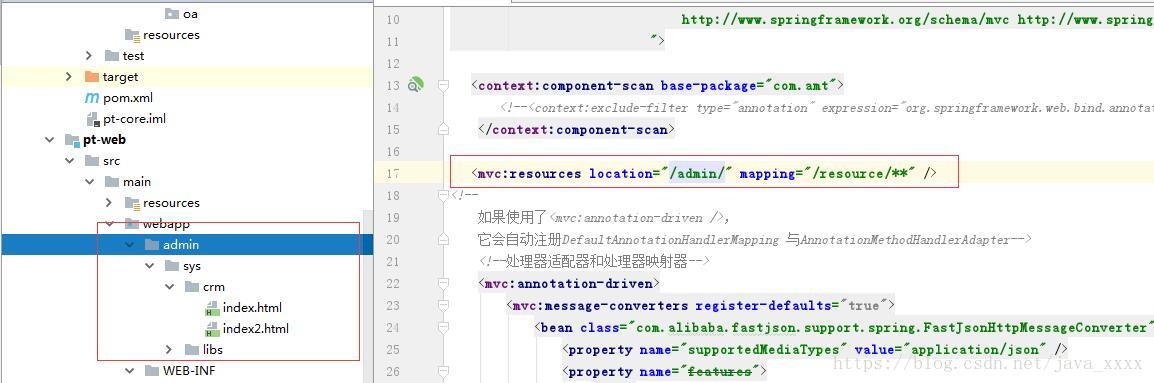
Task: Click the Maven icon beside pom.xml
Action: [91, 98]
